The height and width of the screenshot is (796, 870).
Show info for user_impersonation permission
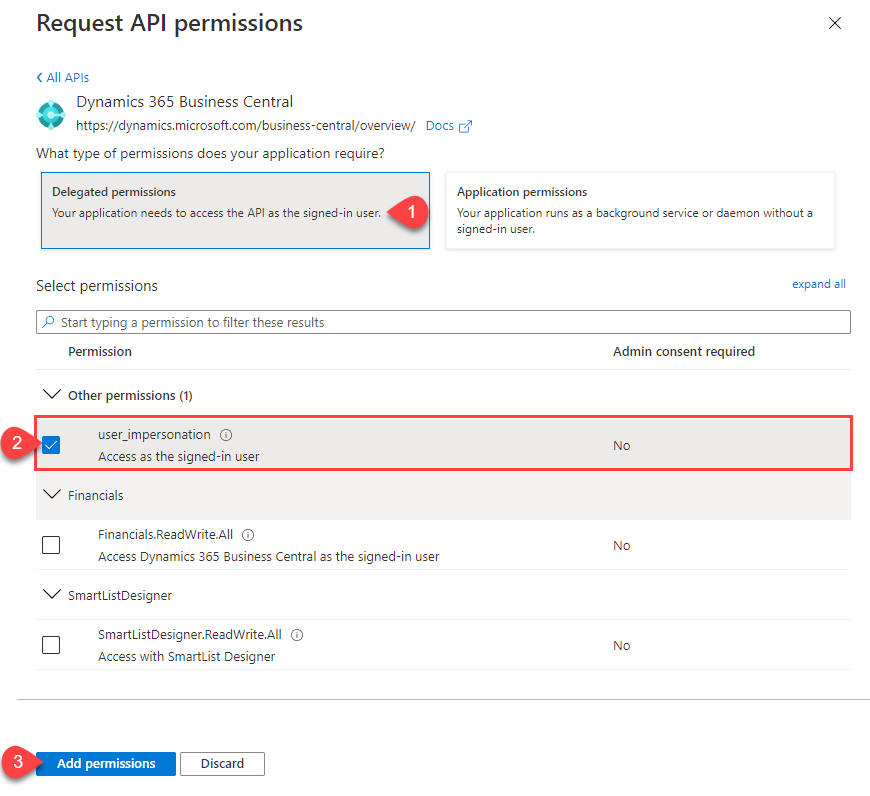226,435
